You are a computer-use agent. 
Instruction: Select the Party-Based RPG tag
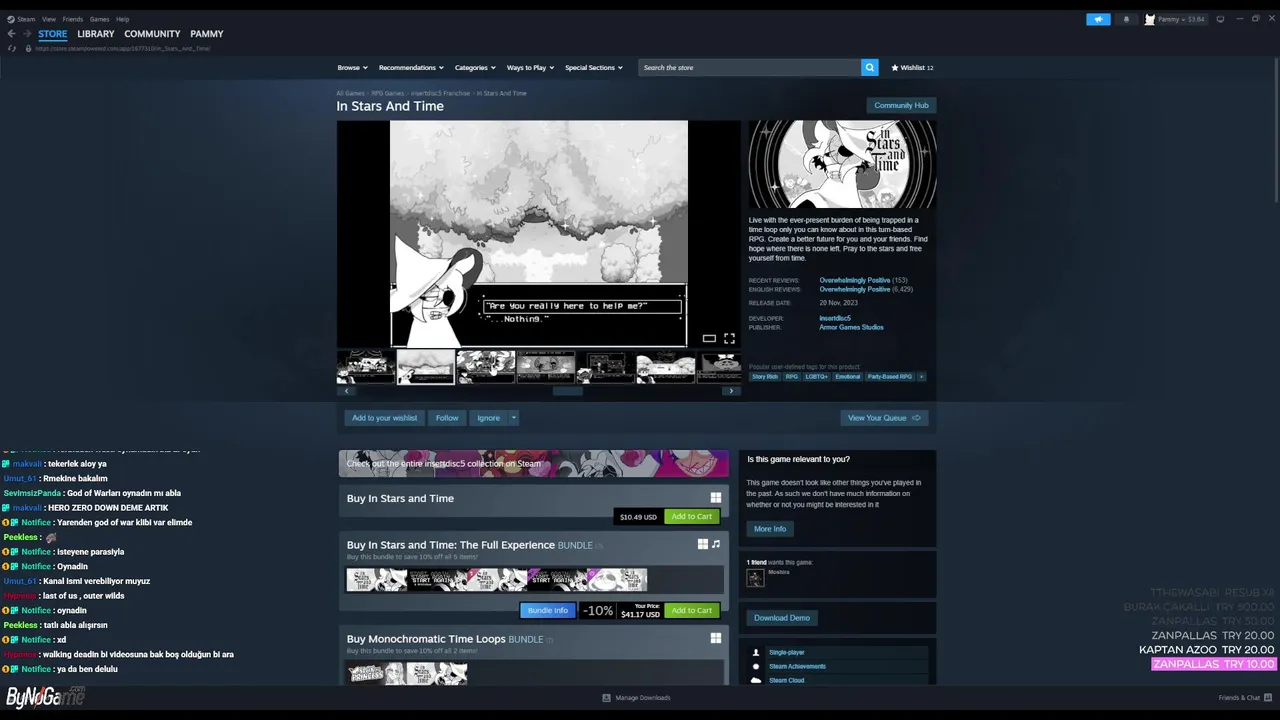pyautogui.click(x=890, y=377)
